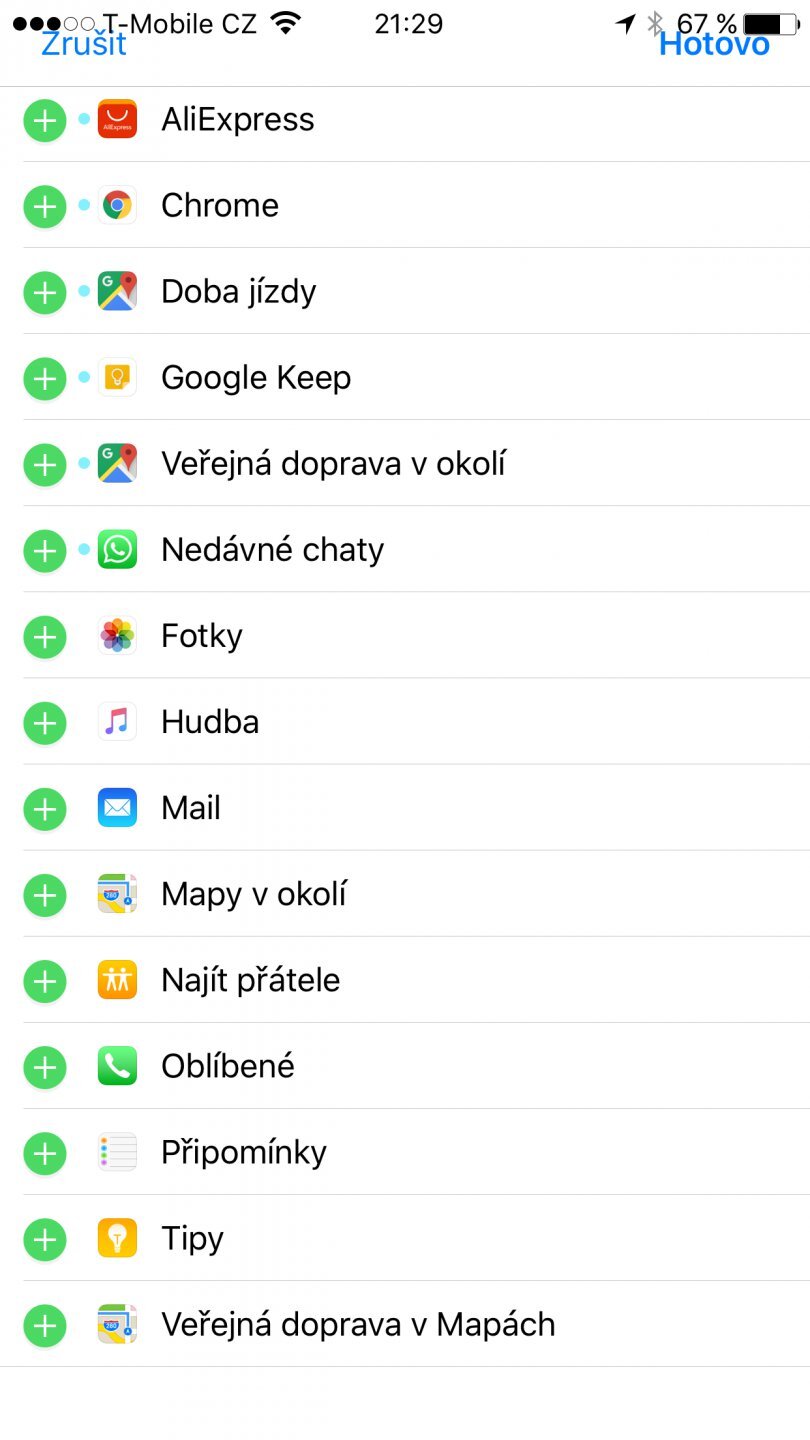Add the Připomínky widget with plus
The image size is (810, 1440).
(x=45, y=1152)
